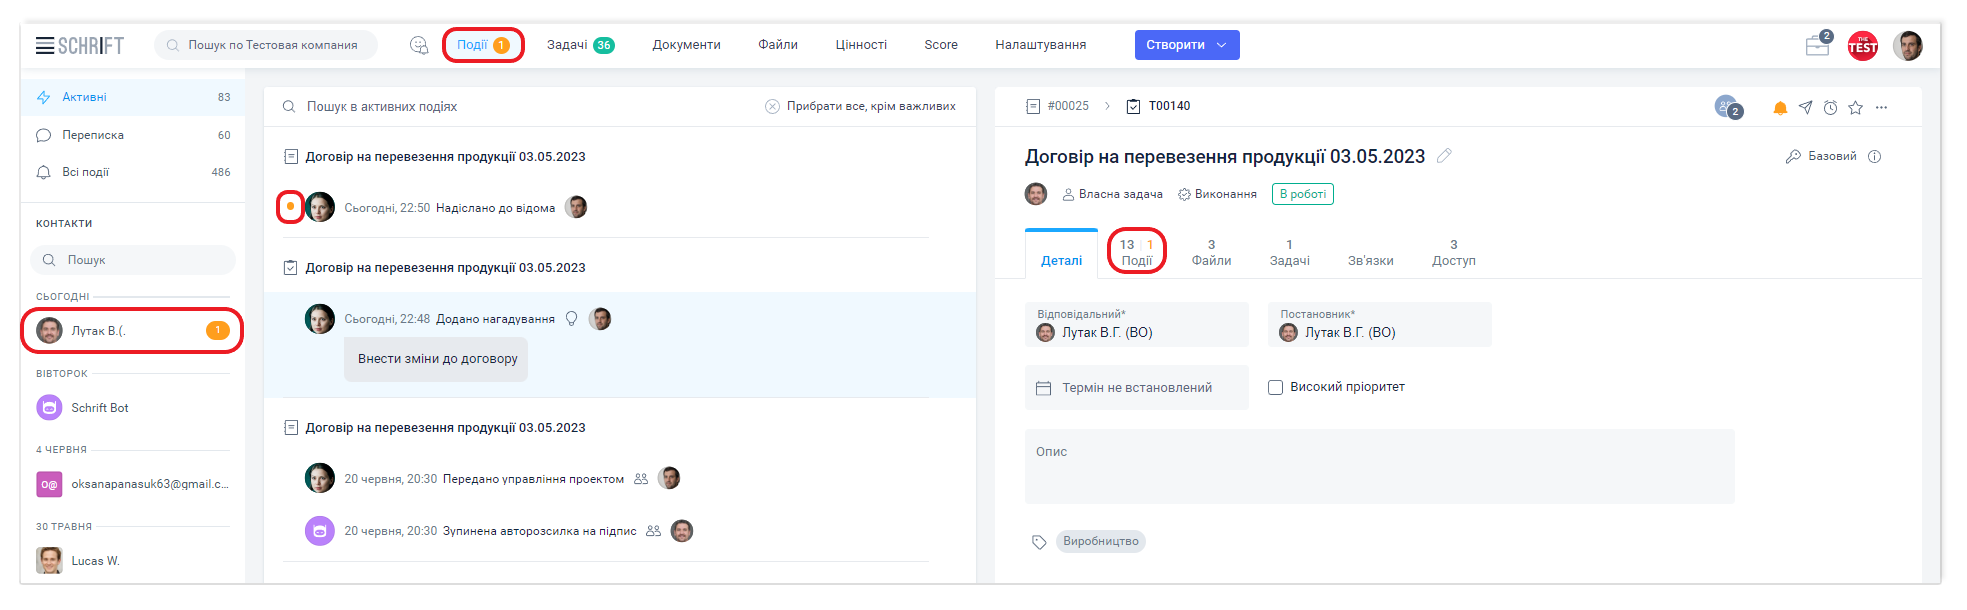Image resolution: width=1967 pixels, height=610 pixels.
Task: Click the pencil icon to edit title
Action: pyautogui.click(x=1444, y=156)
